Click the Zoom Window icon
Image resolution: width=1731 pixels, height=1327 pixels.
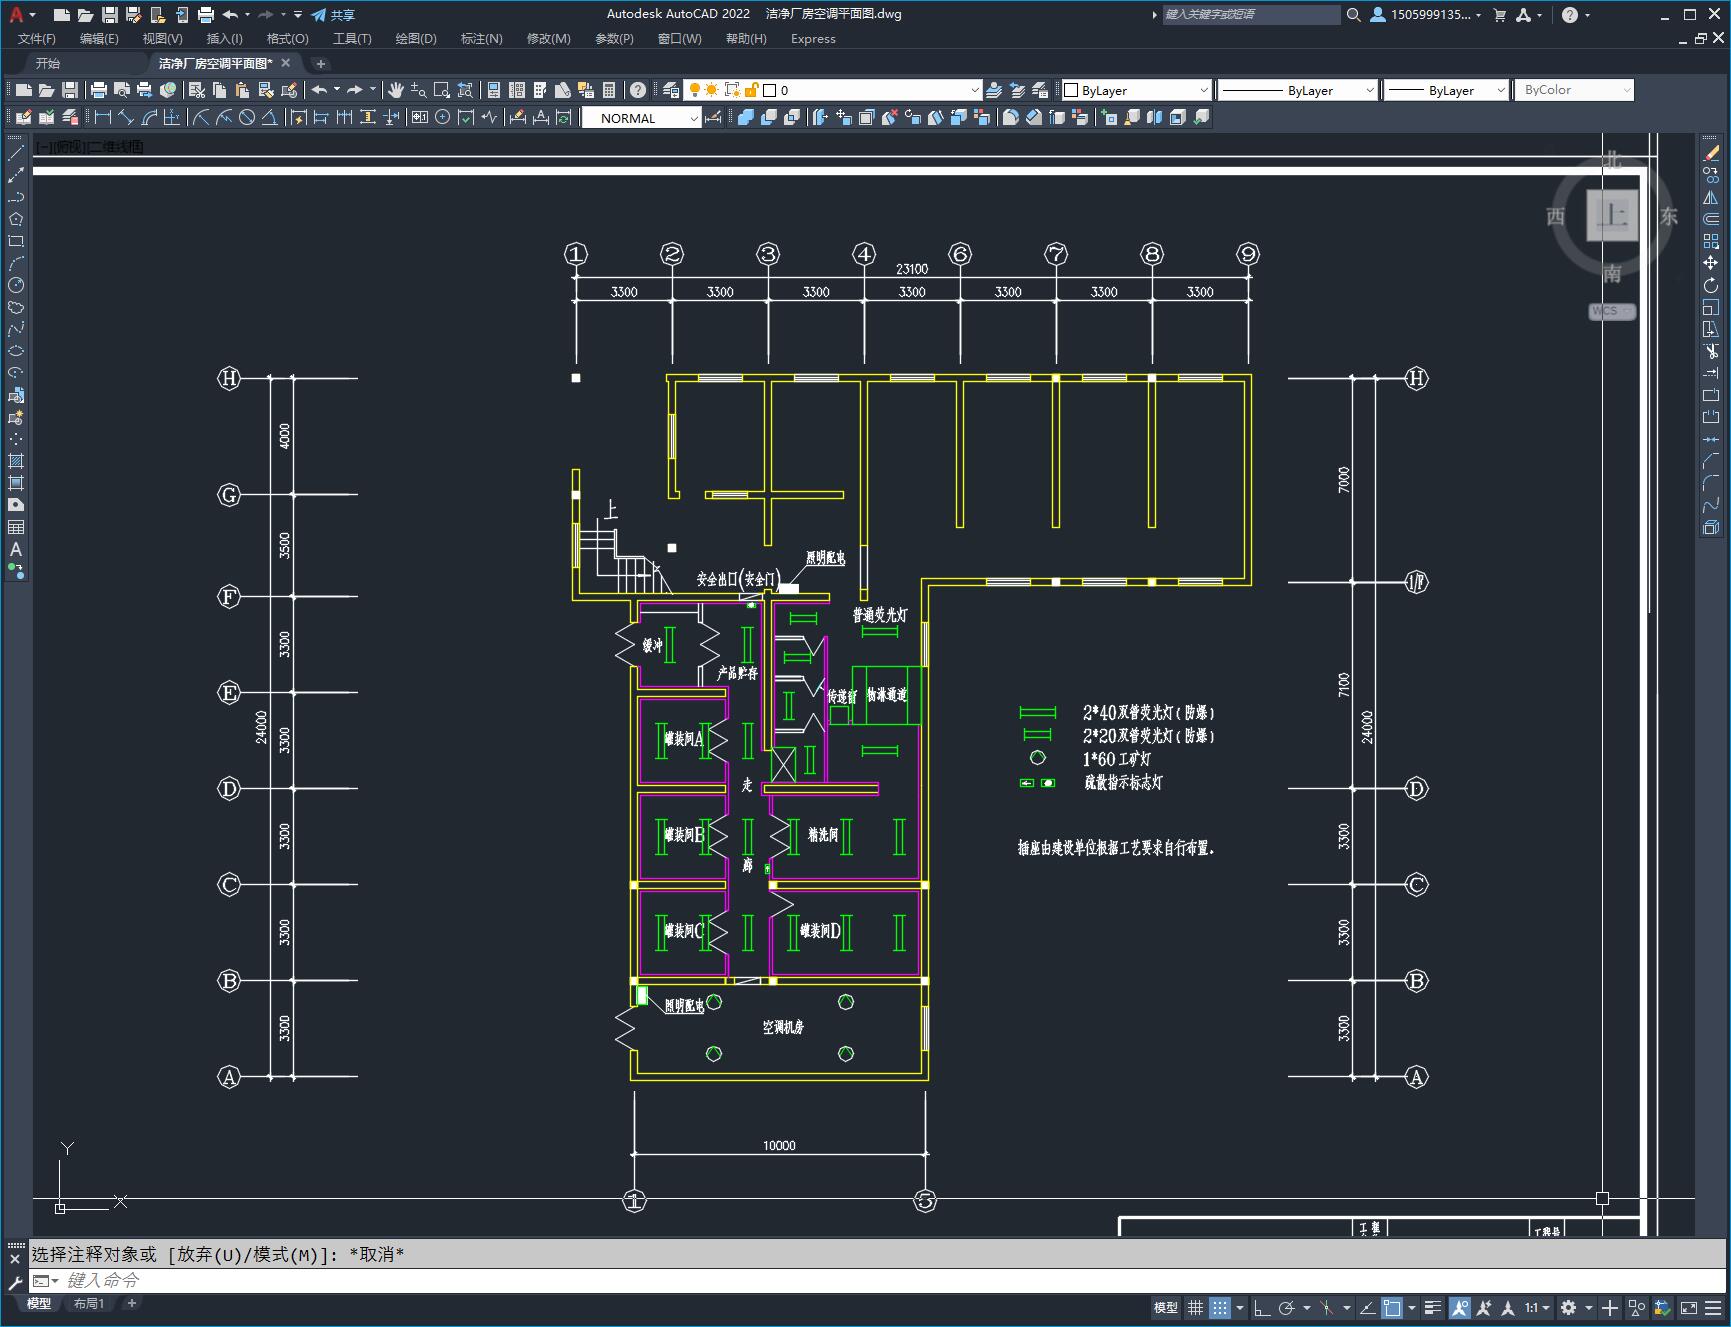click(442, 90)
